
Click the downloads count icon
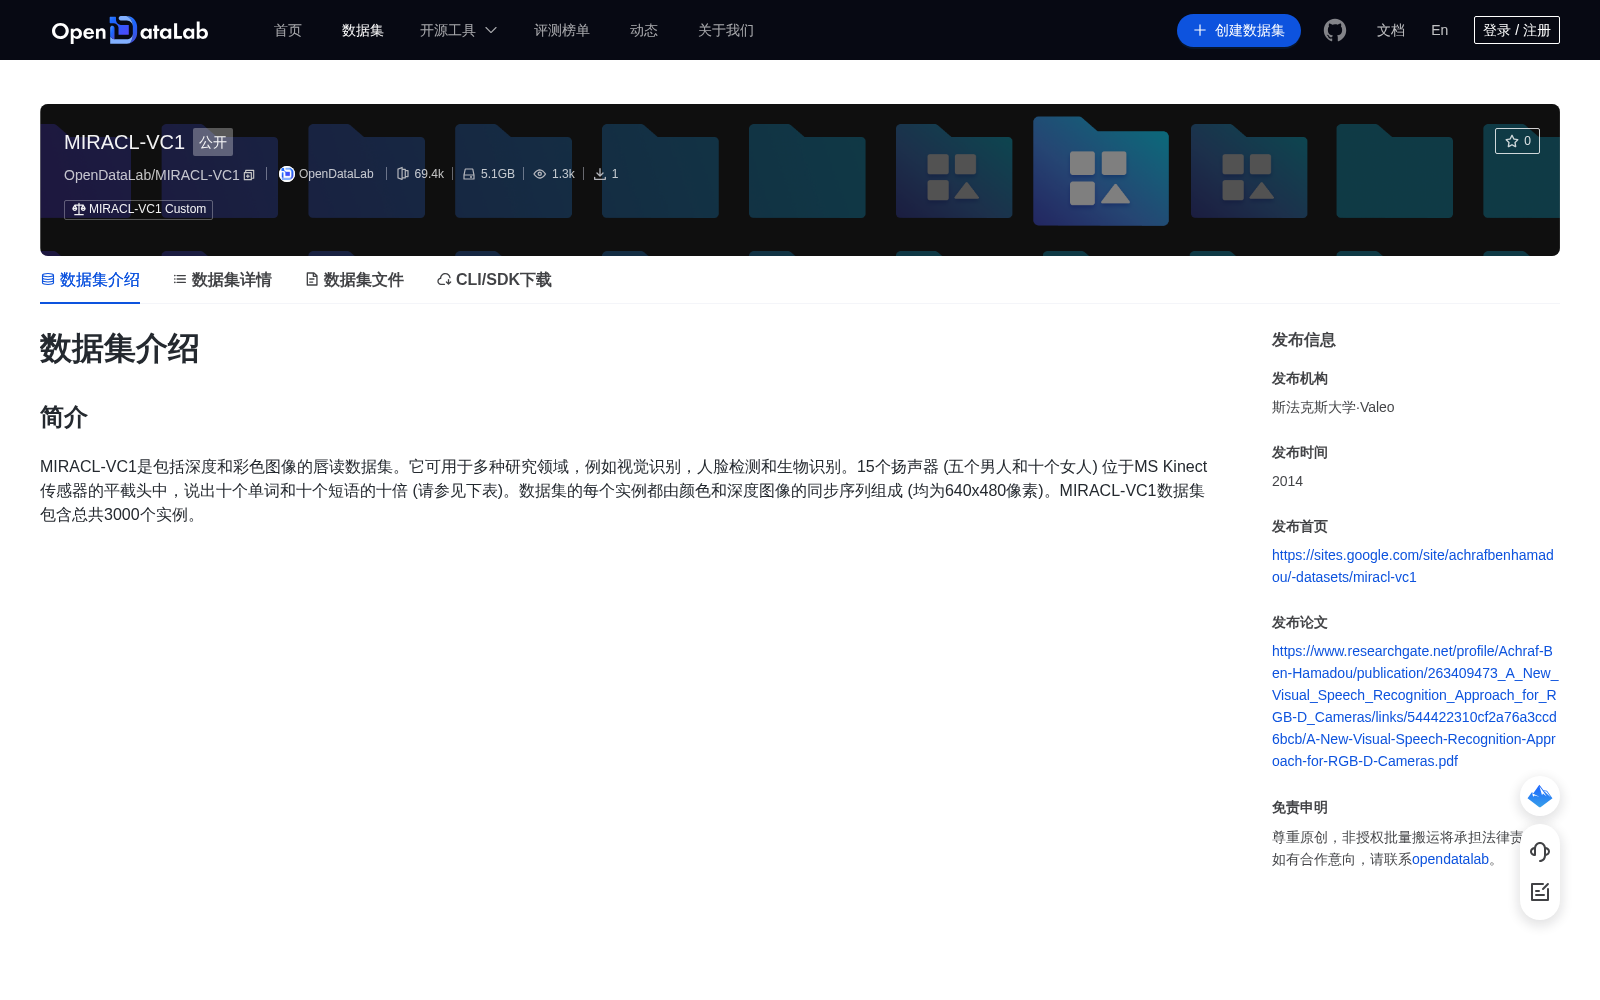[x=600, y=174]
